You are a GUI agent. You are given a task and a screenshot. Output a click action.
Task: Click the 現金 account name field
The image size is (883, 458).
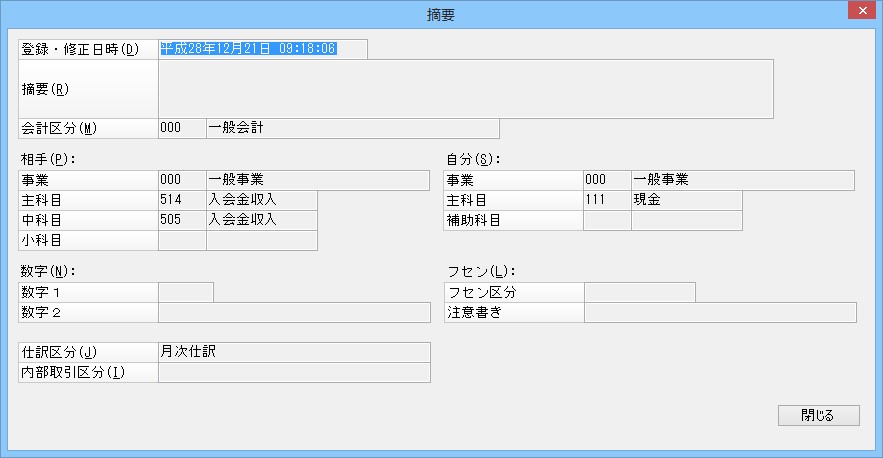click(686, 200)
